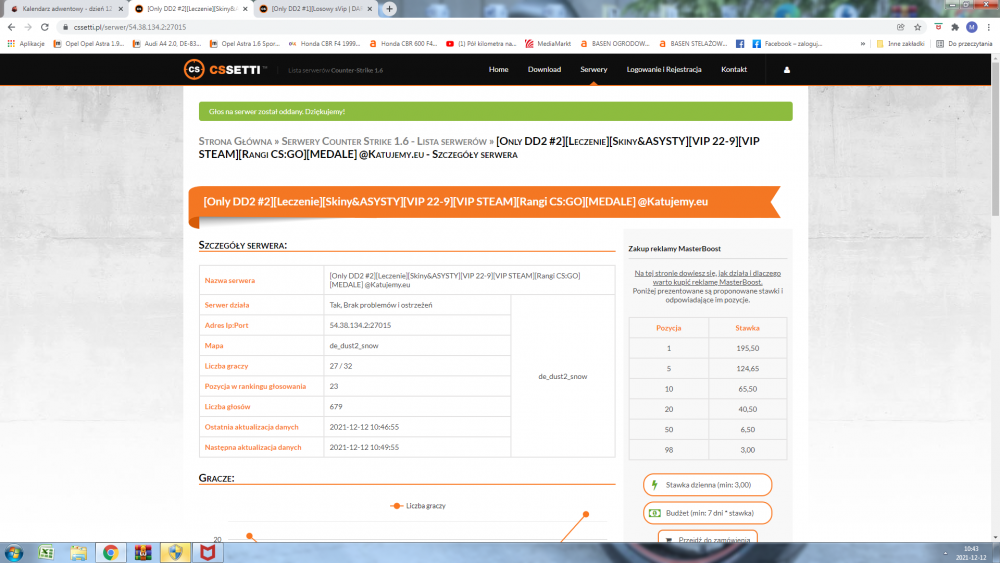The width and height of the screenshot is (1000, 563).
Task: Close the Kalendarz adwentowy tab
Action: point(121,9)
